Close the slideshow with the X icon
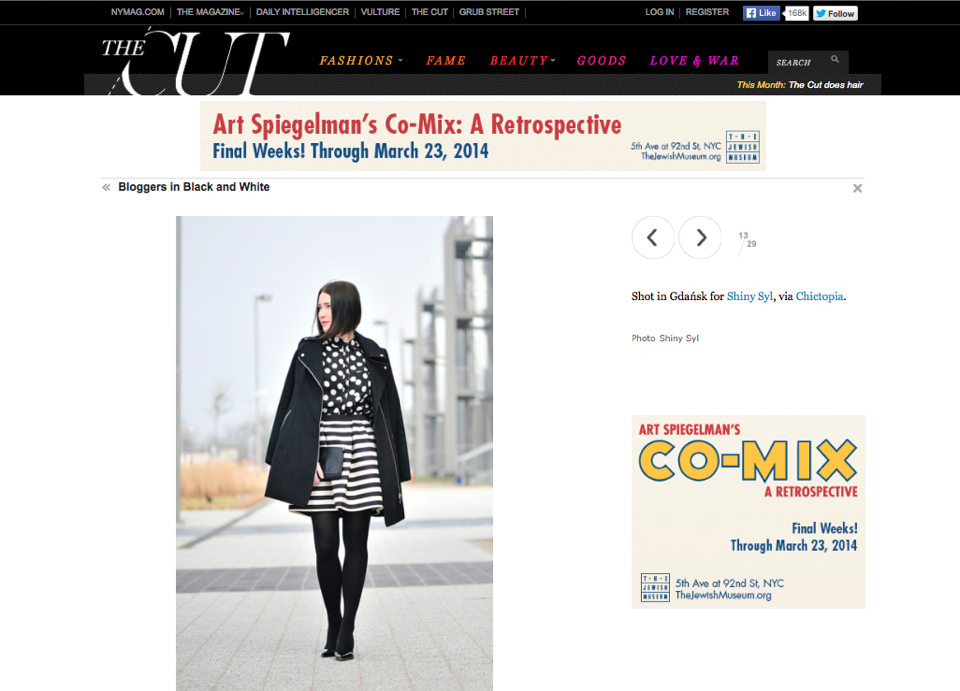This screenshot has width=960, height=691. tap(857, 189)
